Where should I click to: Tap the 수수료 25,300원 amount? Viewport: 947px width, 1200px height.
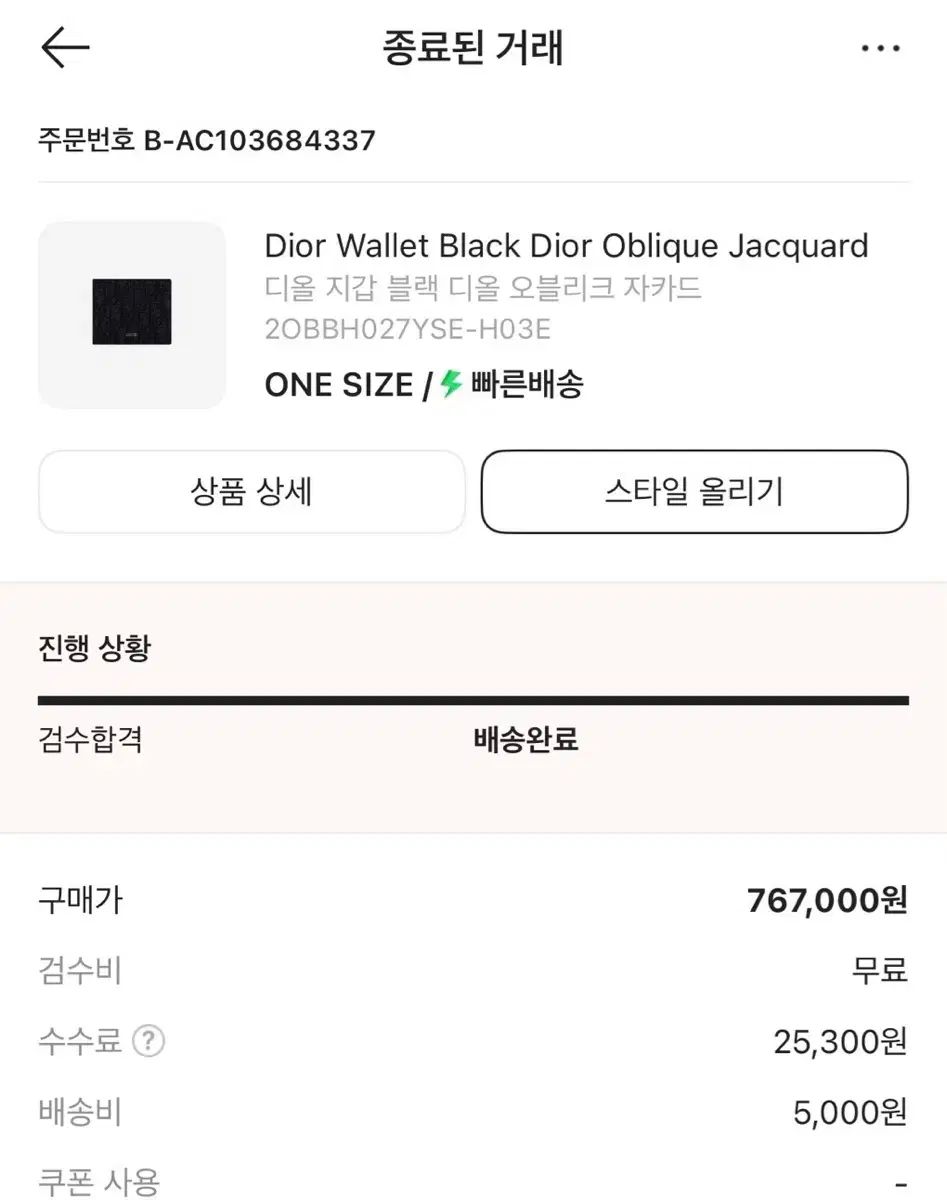click(x=840, y=1042)
